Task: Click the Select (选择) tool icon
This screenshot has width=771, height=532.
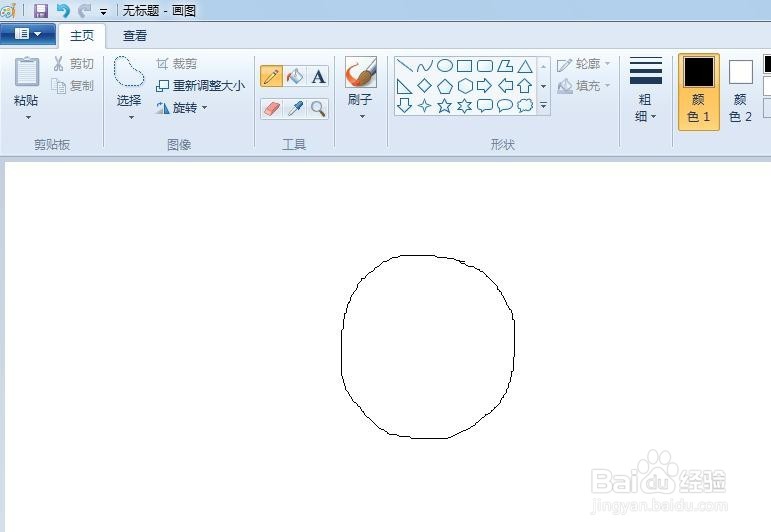Action: tap(129, 72)
